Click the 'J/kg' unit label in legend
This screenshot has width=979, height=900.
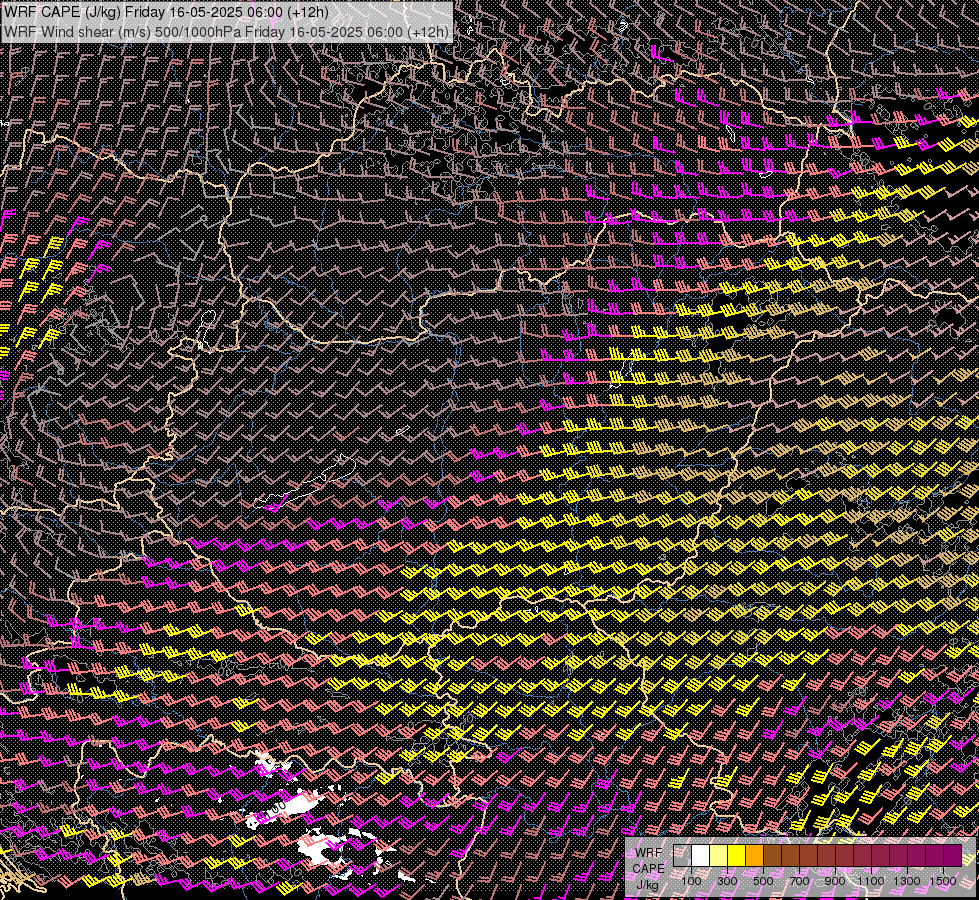[x=648, y=885]
